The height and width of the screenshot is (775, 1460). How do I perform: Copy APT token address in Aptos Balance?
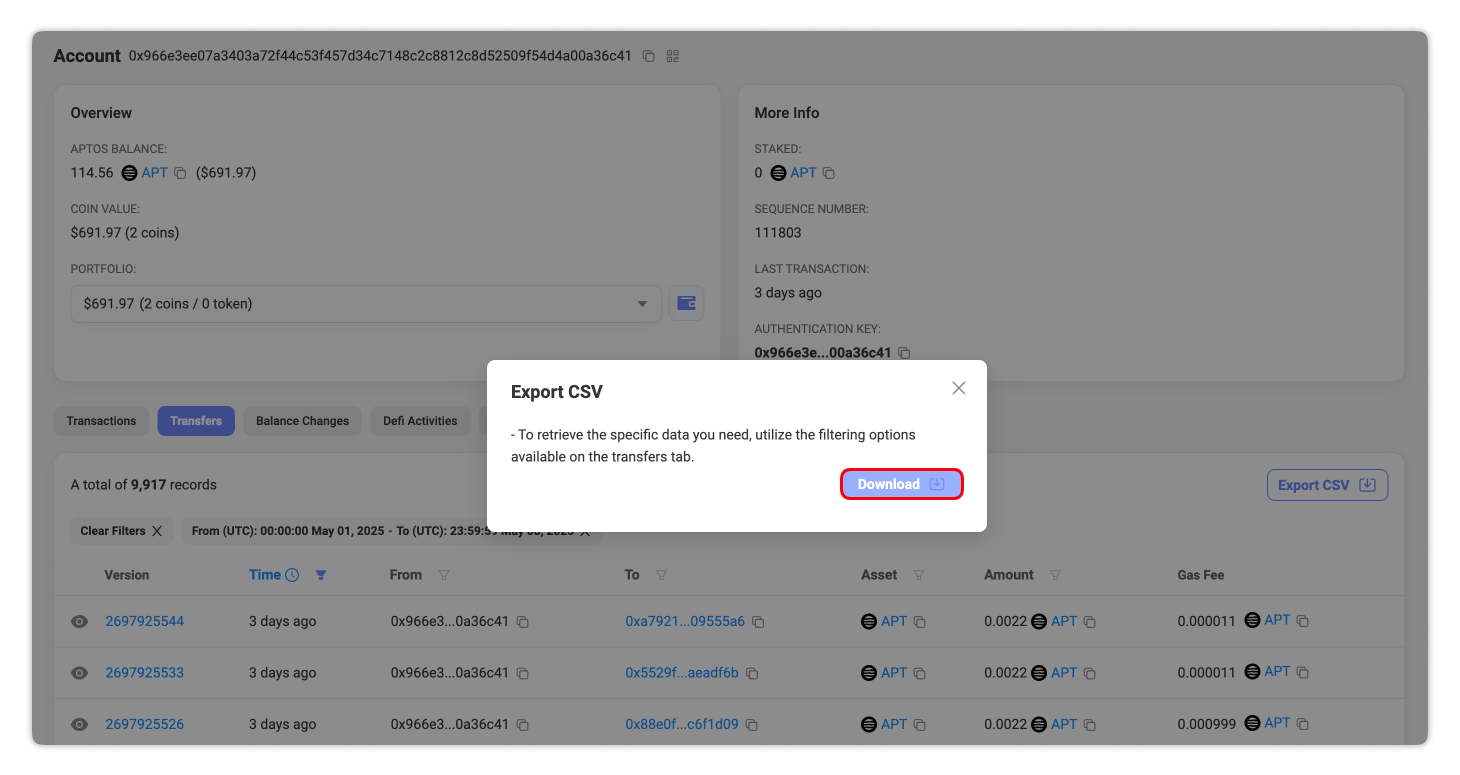[x=180, y=173]
